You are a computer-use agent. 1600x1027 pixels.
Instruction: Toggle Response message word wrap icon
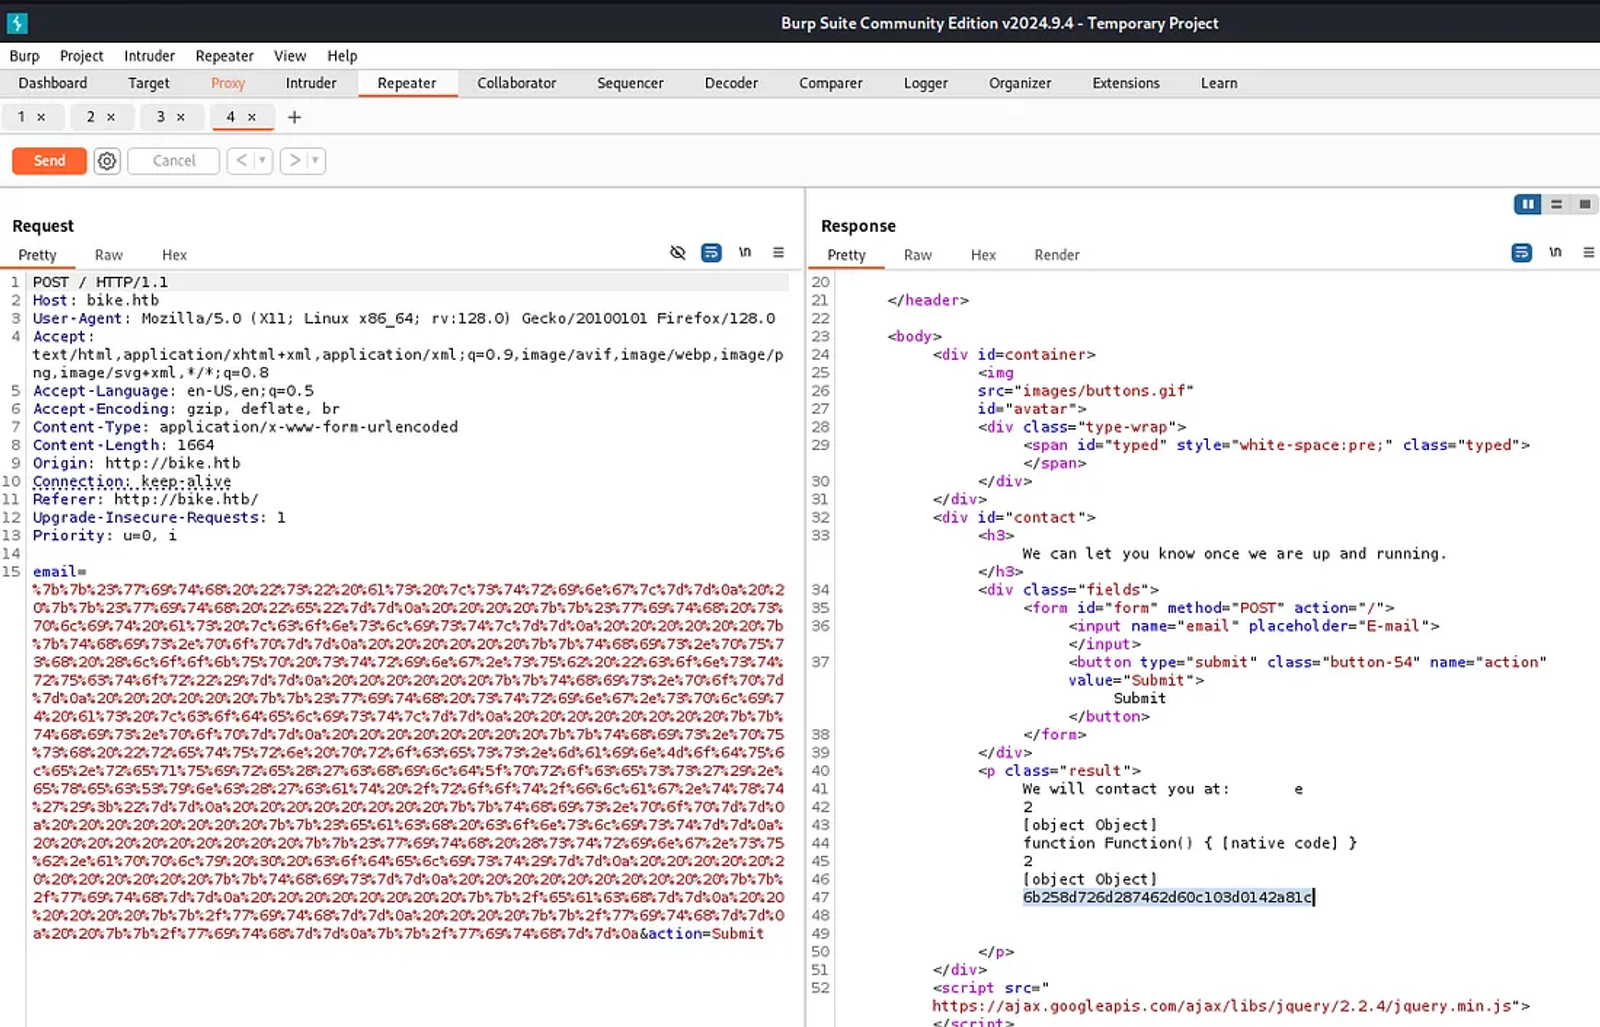coord(1521,253)
